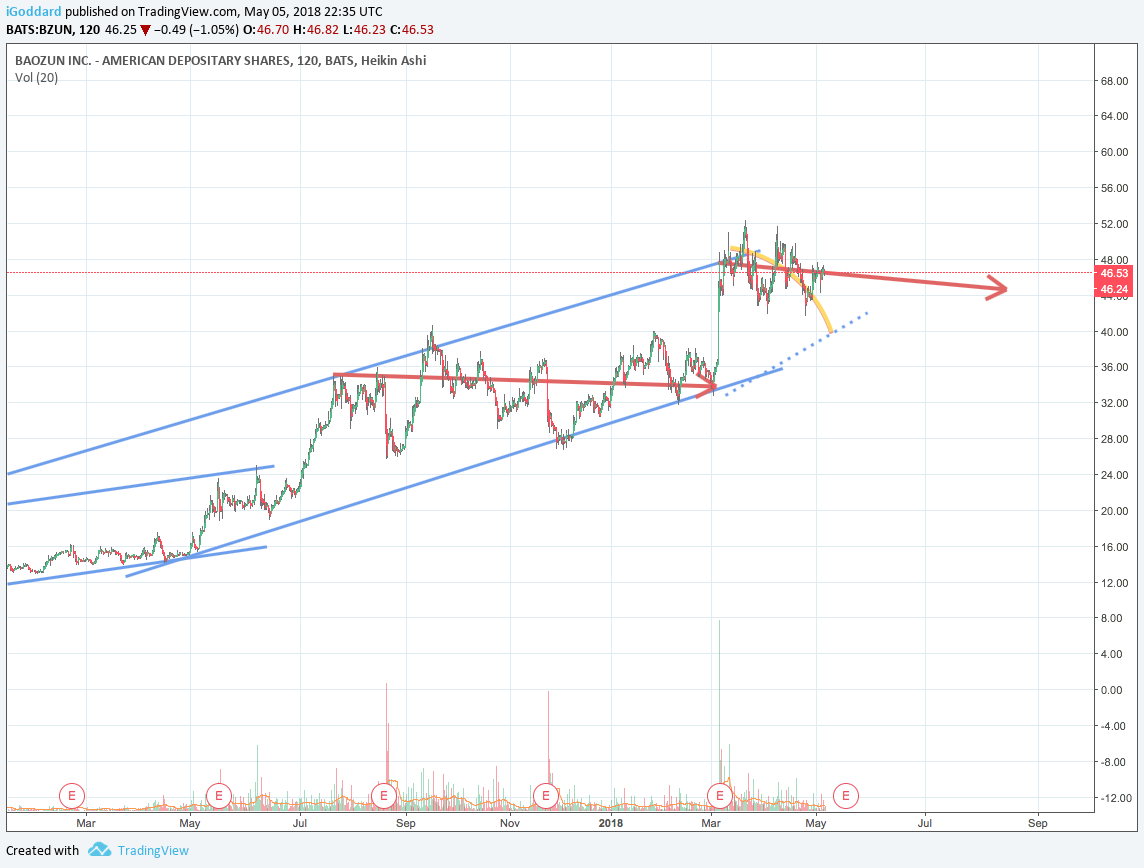Click the earnings marker near Nov 2017
This screenshot has height=868, width=1144.
[x=546, y=795]
